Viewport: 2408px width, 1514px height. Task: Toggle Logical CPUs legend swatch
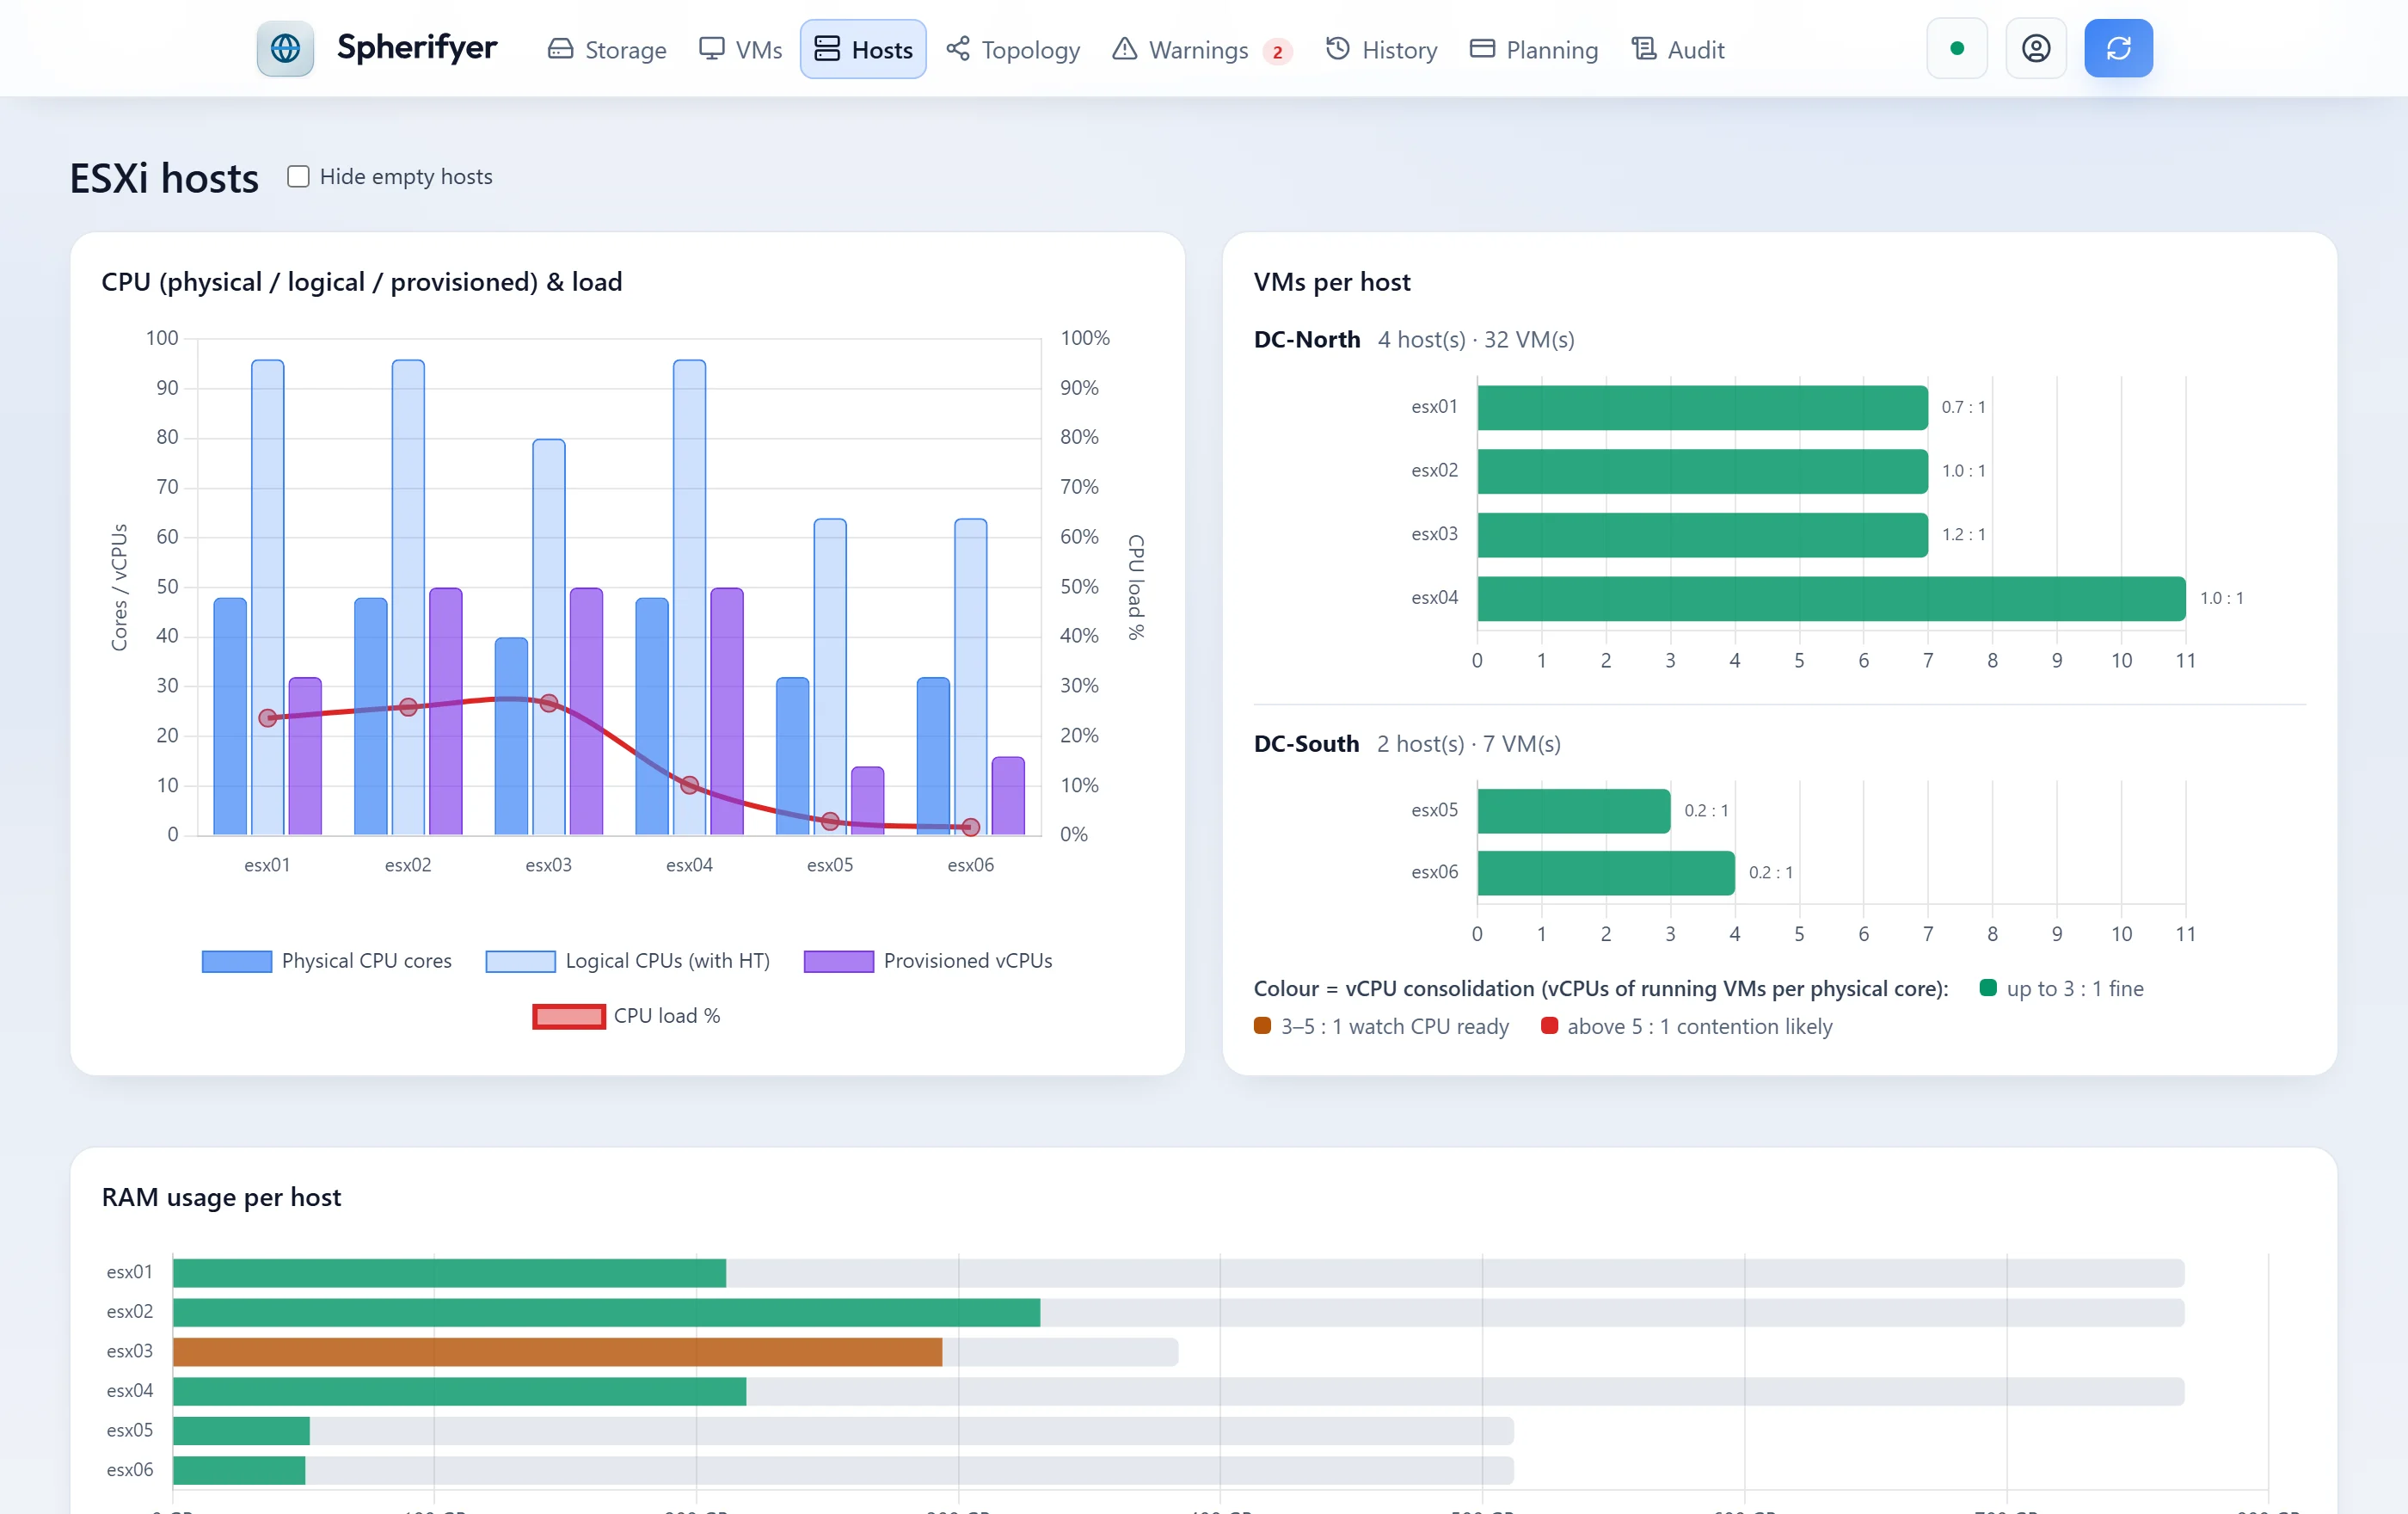pyautogui.click(x=520, y=961)
